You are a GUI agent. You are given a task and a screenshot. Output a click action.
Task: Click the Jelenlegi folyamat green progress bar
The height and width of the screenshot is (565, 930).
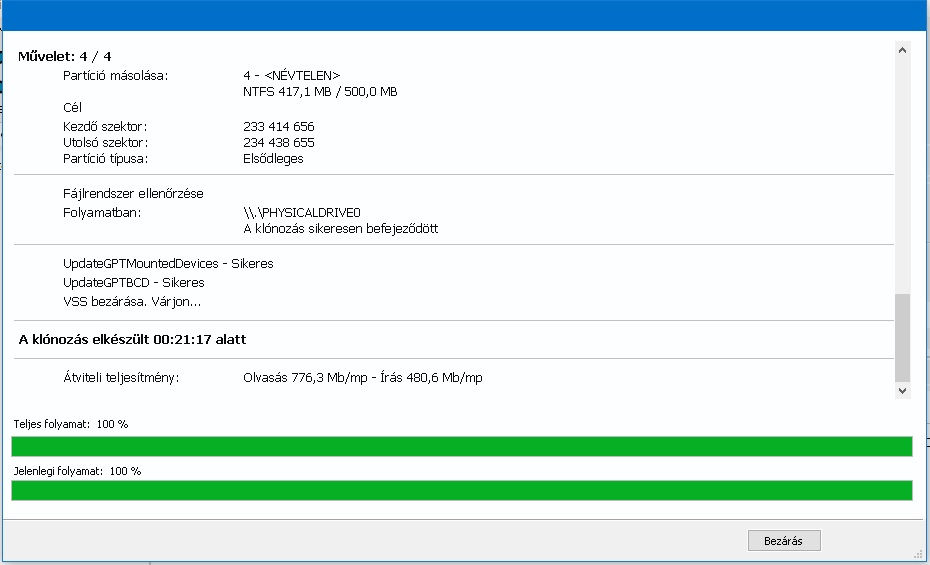[x=461, y=490]
